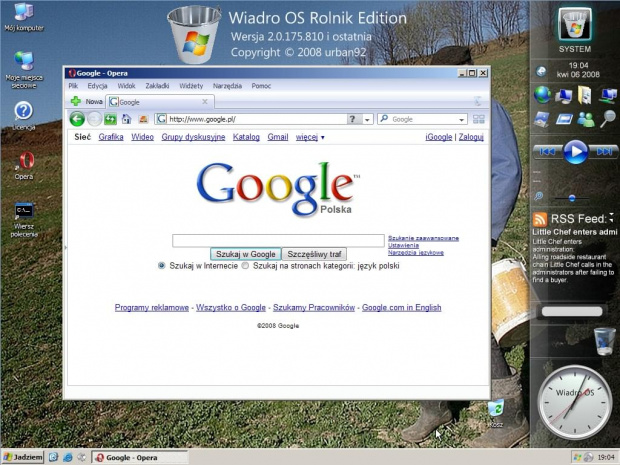The image size is (620, 465).
Task: Open the Katalog link
Action: pyautogui.click(x=246, y=137)
